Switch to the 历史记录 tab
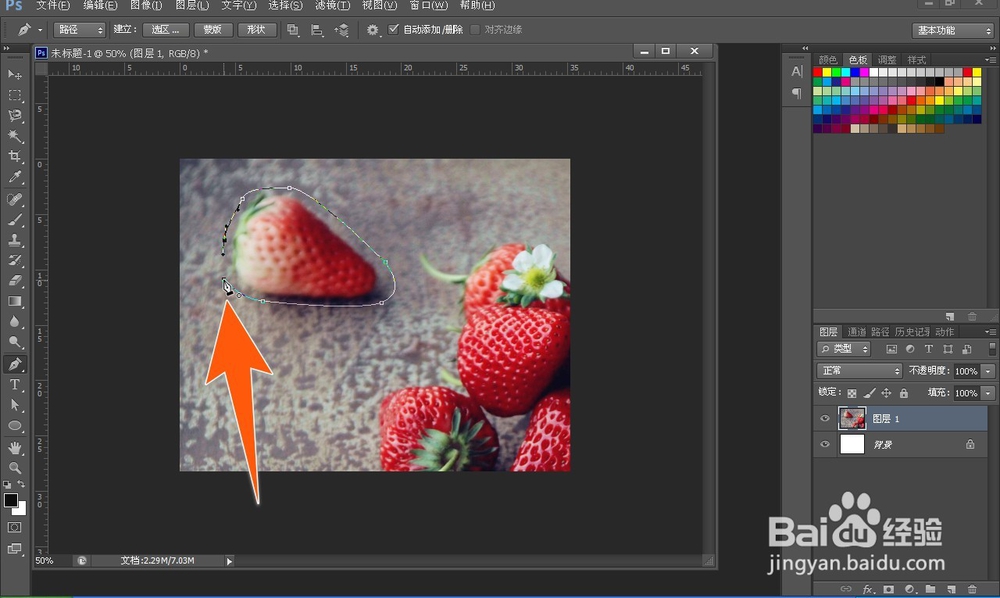The height and width of the screenshot is (598, 1000). click(x=913, y=332)
